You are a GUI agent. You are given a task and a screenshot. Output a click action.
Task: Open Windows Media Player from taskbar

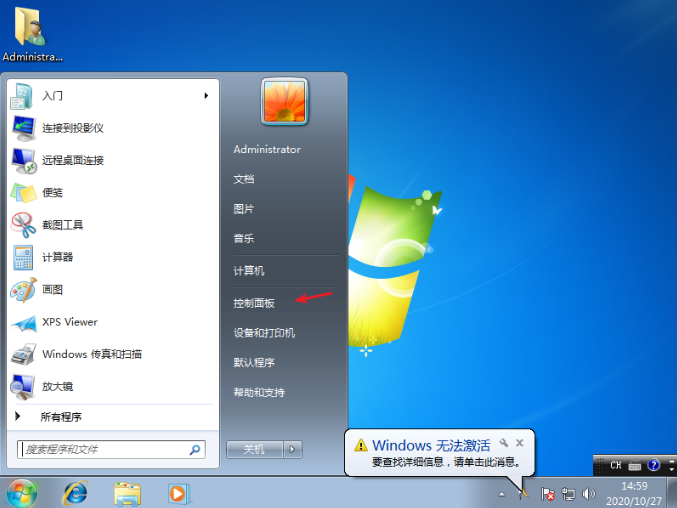178,492
